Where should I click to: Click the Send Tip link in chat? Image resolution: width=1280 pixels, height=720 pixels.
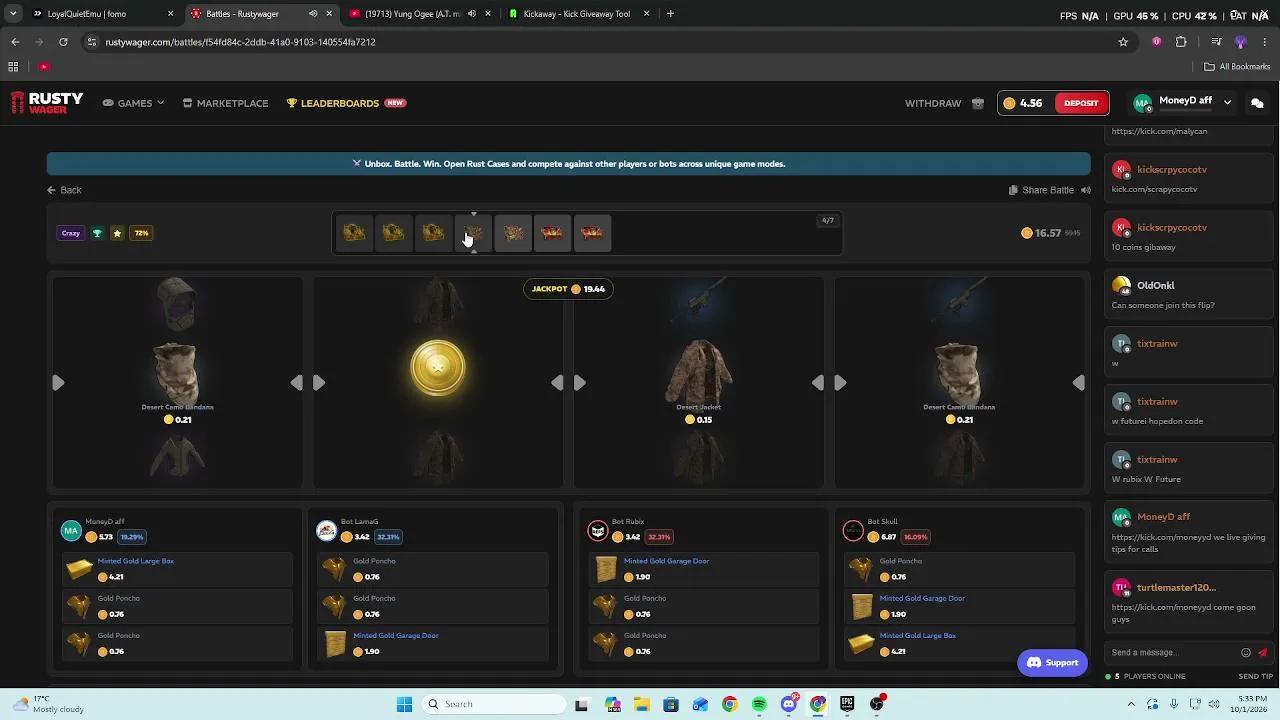pyautogui.click(x=1255, y=677)
